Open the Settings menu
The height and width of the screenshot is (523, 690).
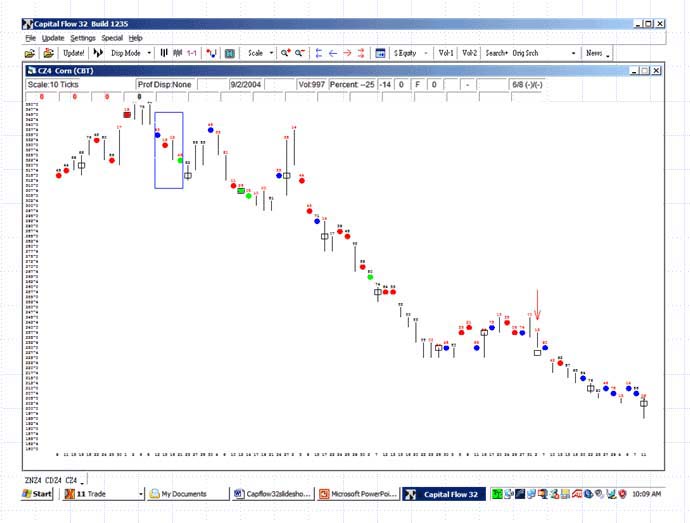(83, 38)
